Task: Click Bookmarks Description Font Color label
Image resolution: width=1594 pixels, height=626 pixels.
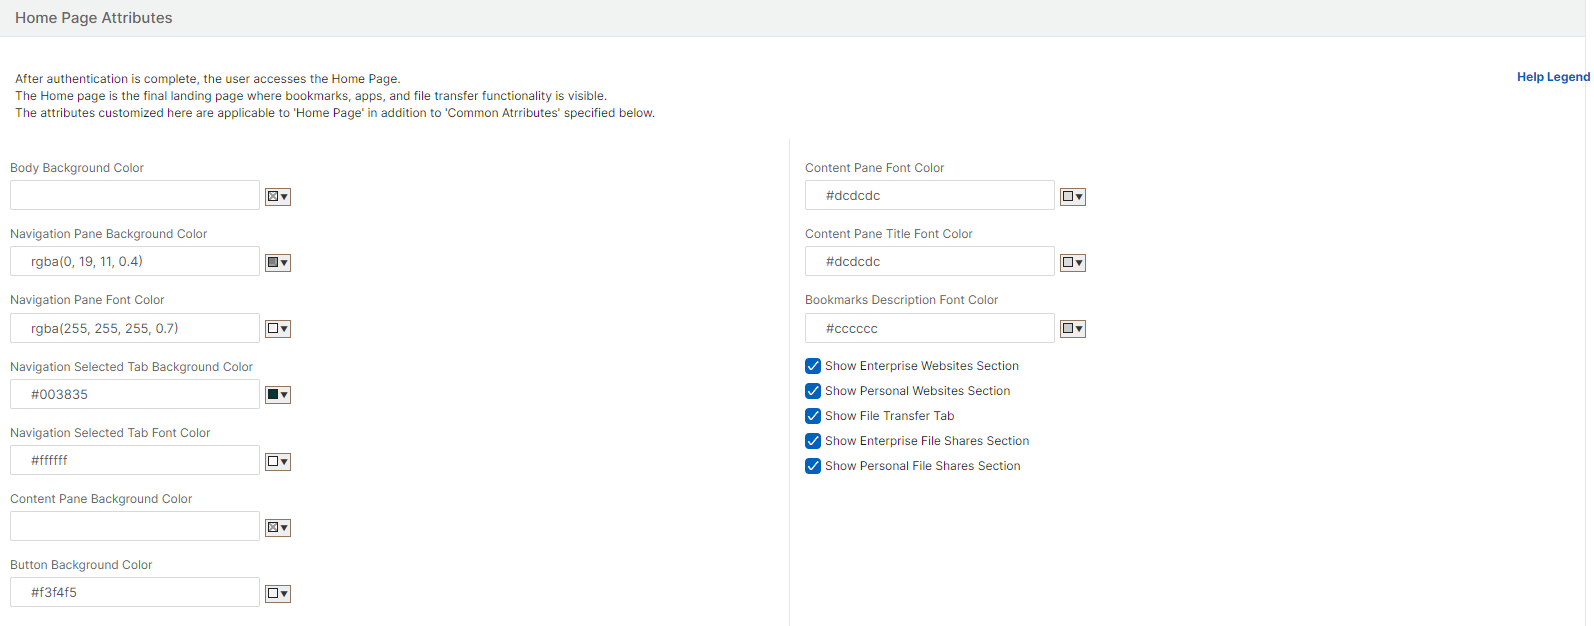Action: (x=902, y=300)
